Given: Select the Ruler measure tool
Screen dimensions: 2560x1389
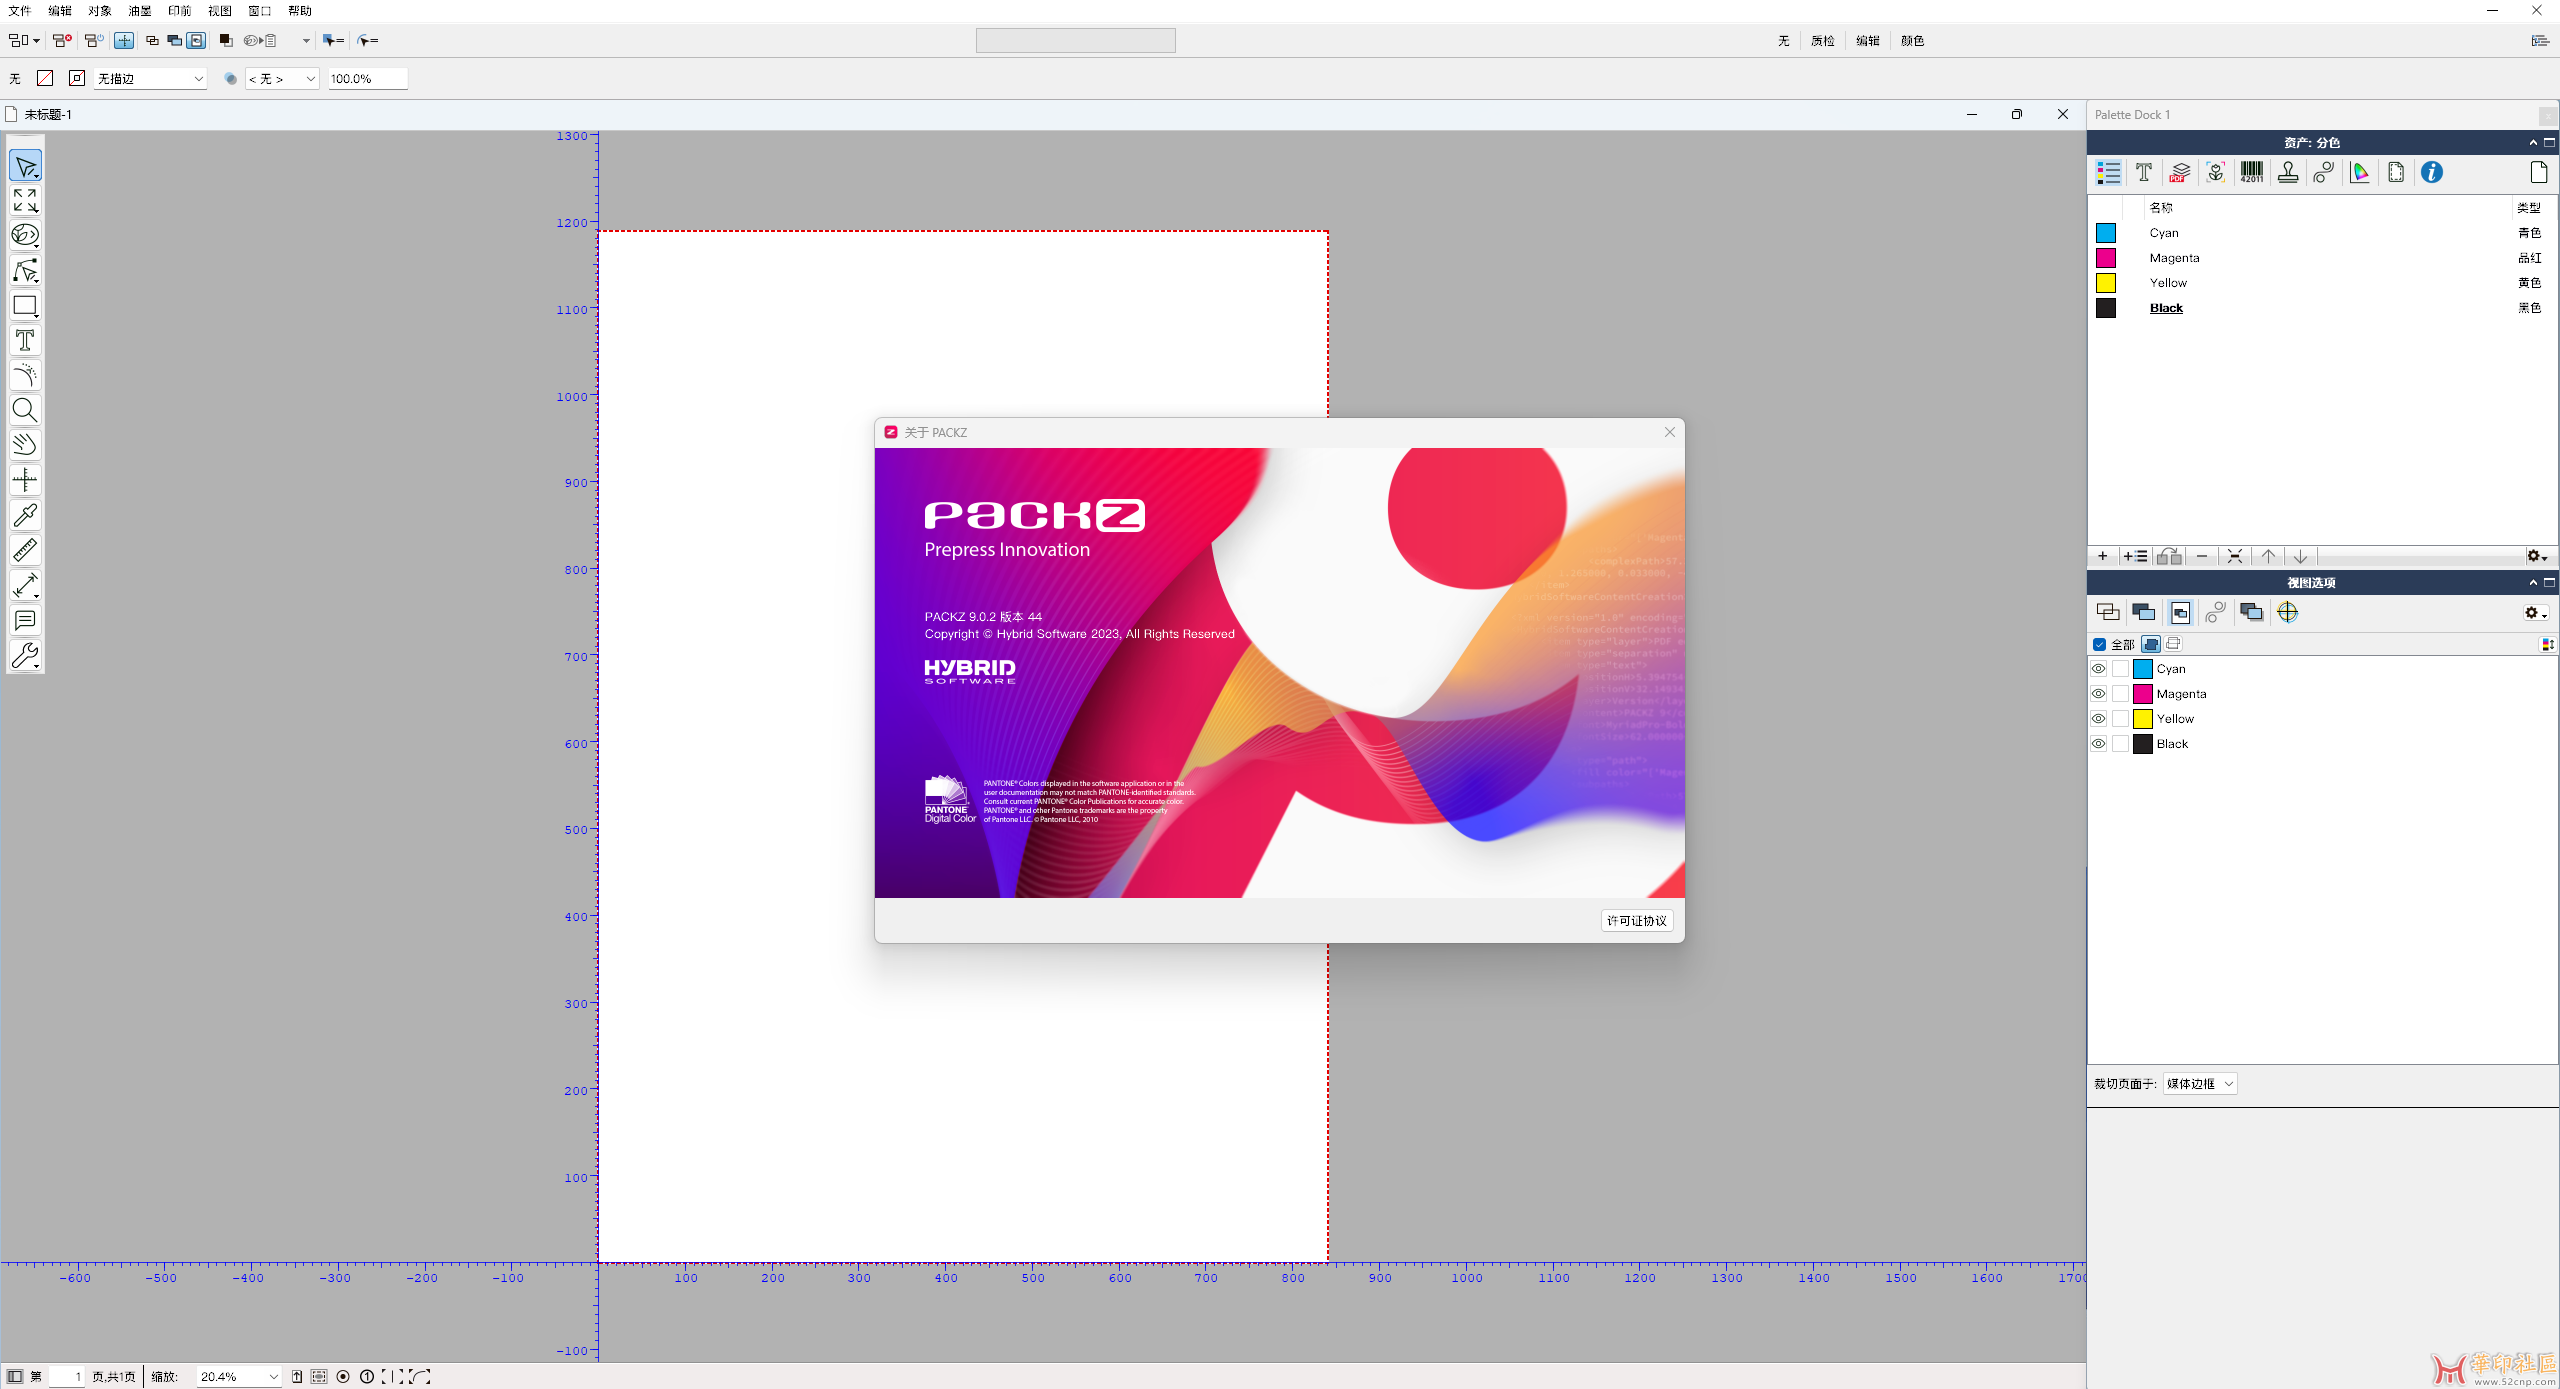Looking at the screenshot, I should tap(25, 550).
